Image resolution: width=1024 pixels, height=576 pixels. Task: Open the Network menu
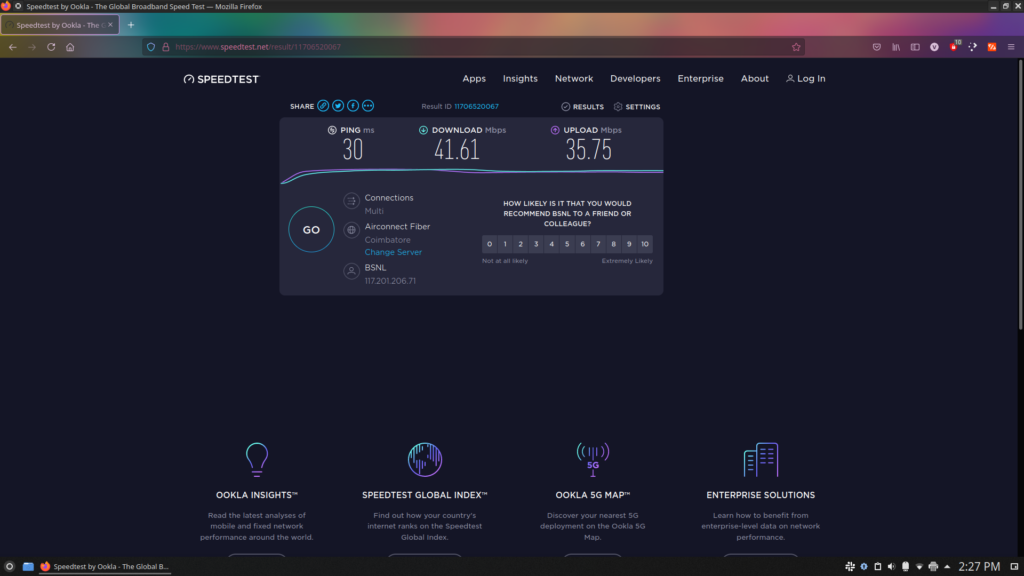[574, 78]
